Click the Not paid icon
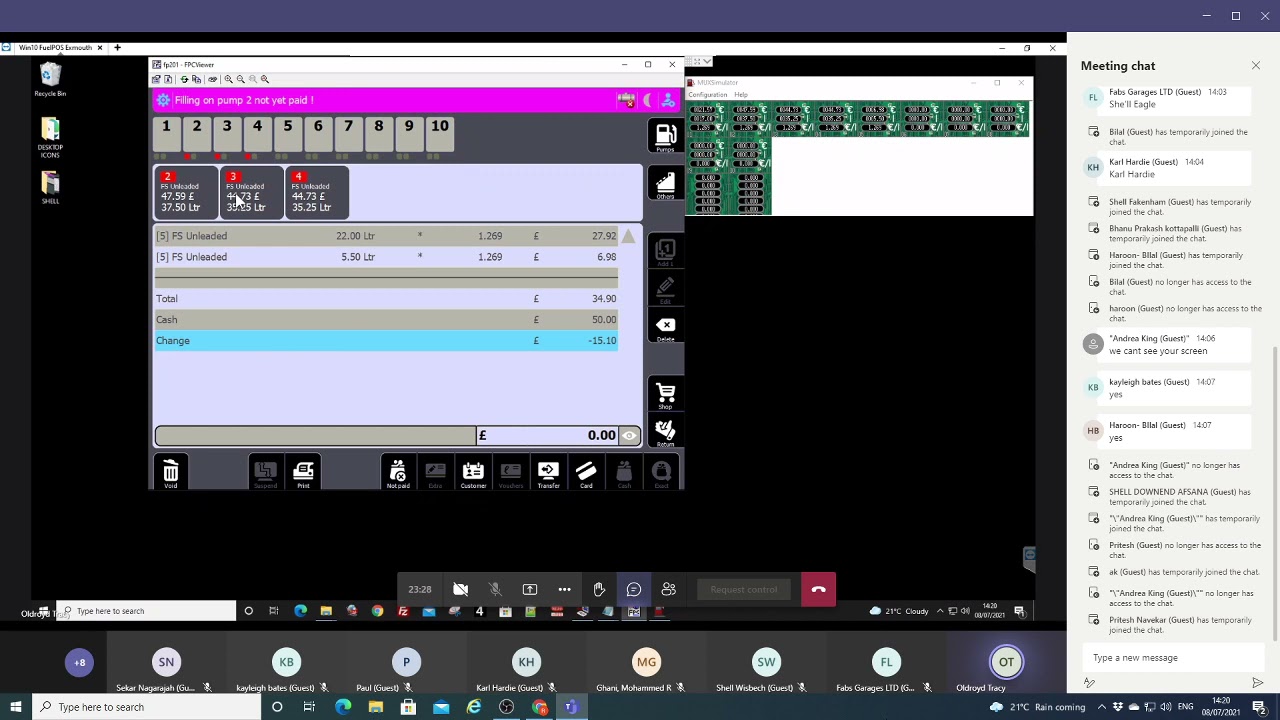 click(397, 472)
